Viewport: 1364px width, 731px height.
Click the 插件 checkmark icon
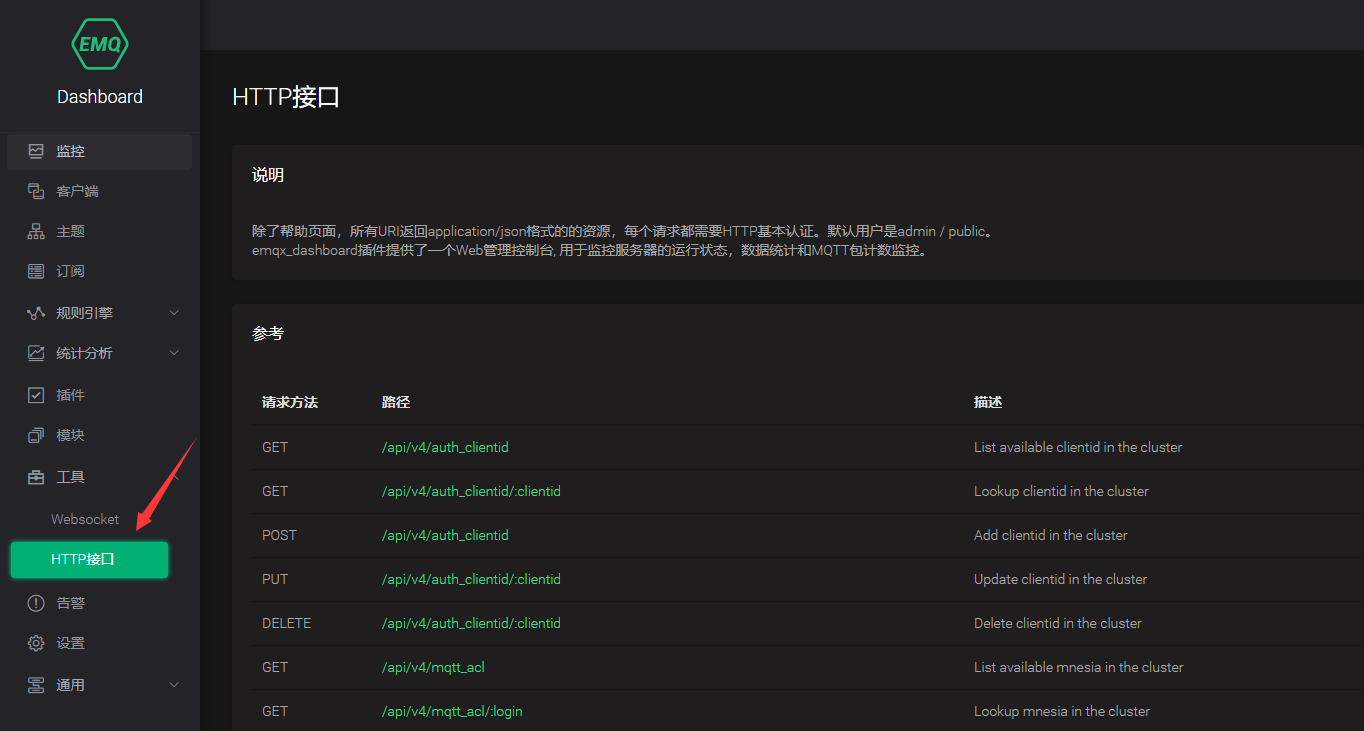(36, 395)
